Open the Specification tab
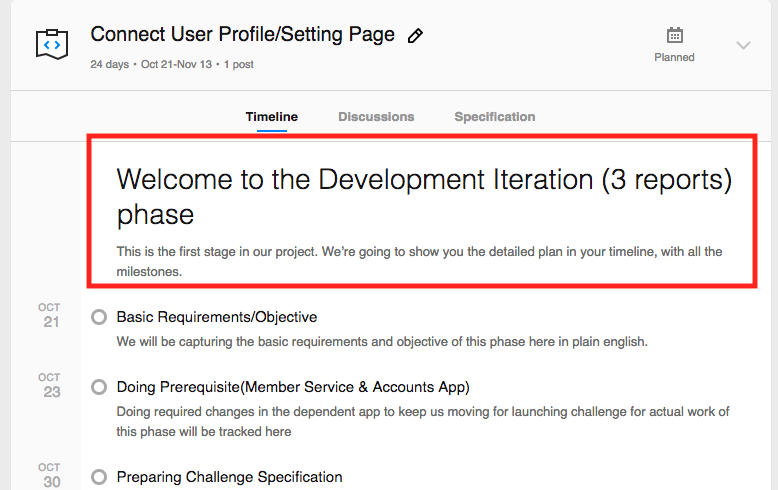Viewport: 778px width, 490px height. coord(494,117)
